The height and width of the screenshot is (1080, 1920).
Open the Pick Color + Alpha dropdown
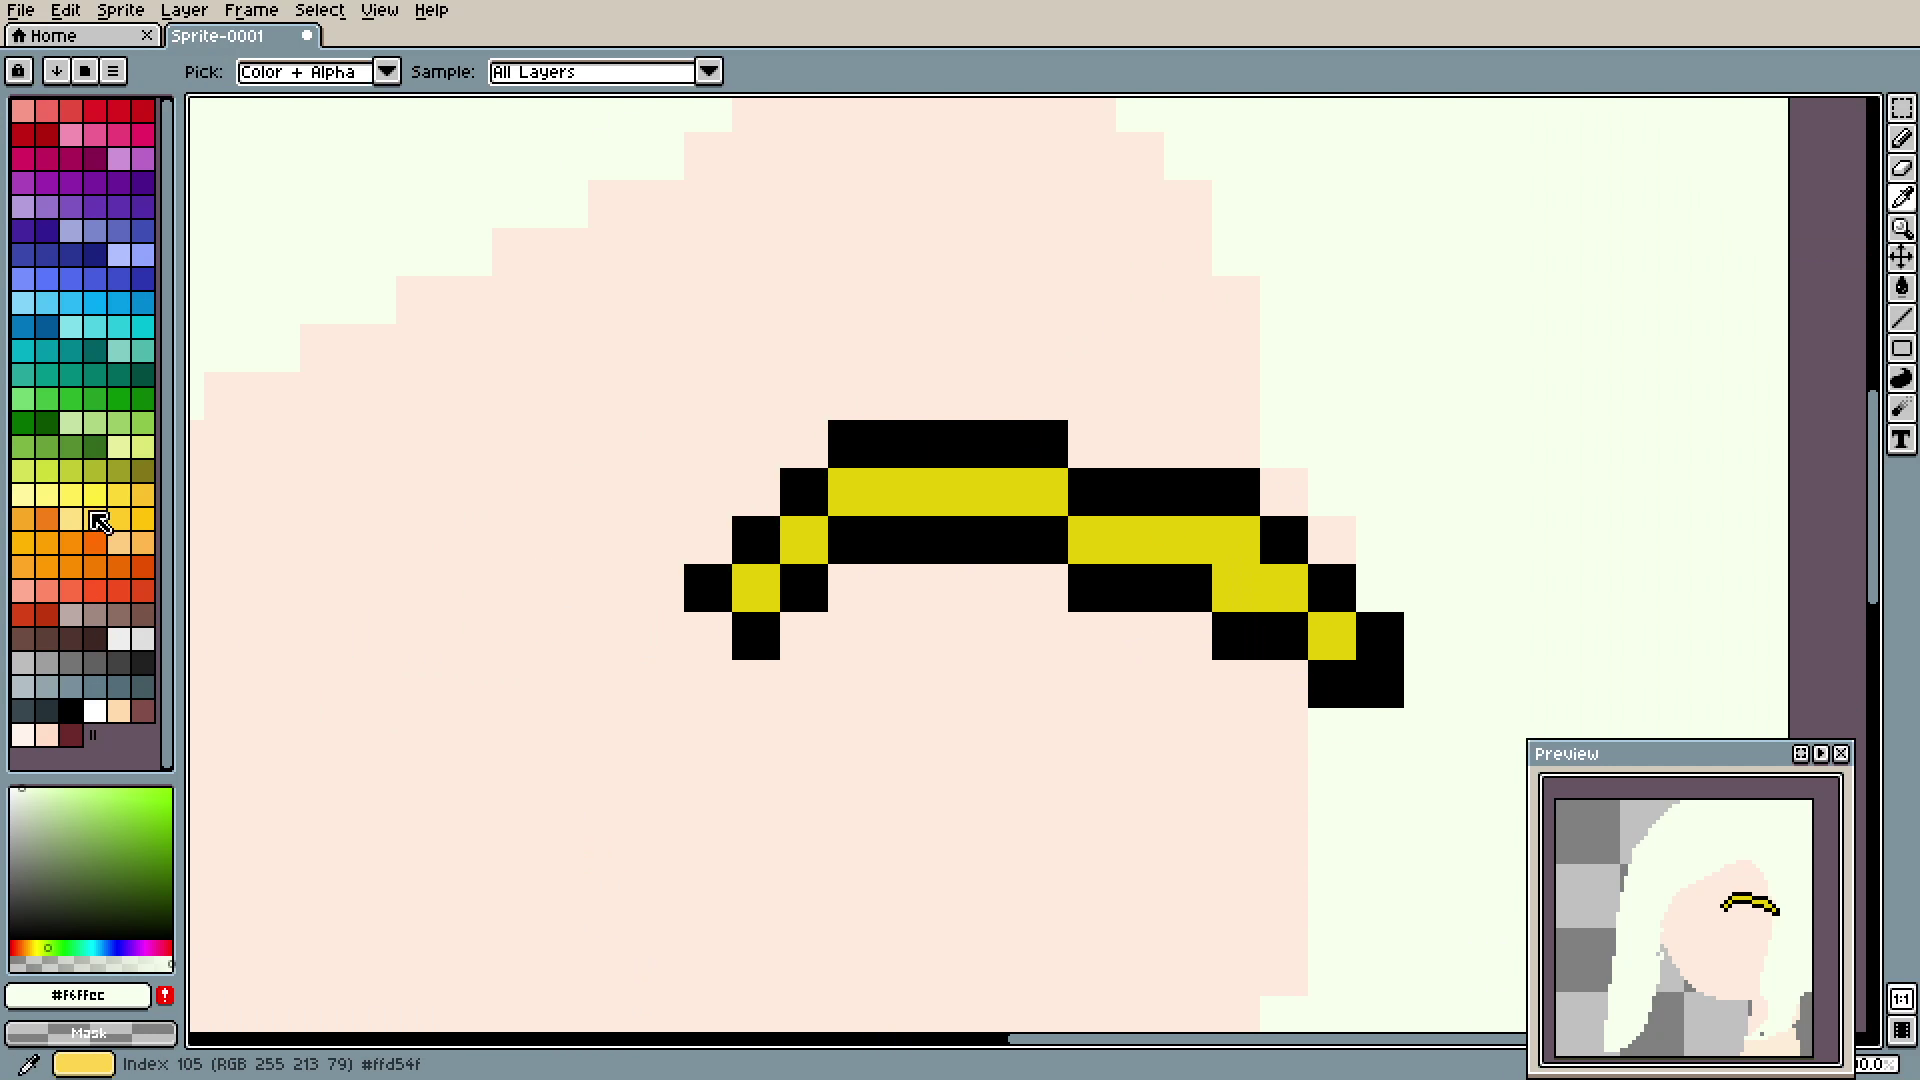[x=386, y=71]
